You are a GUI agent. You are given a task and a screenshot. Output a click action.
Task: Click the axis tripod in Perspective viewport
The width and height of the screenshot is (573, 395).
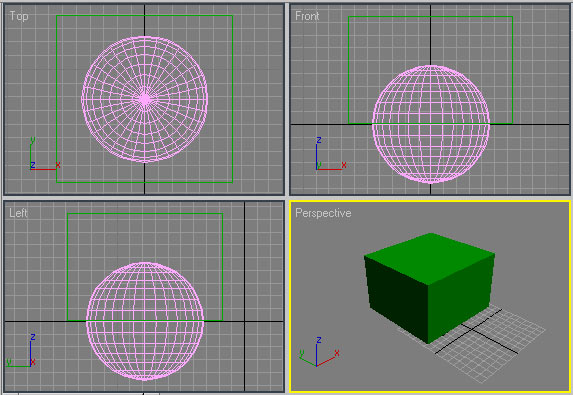319,352
